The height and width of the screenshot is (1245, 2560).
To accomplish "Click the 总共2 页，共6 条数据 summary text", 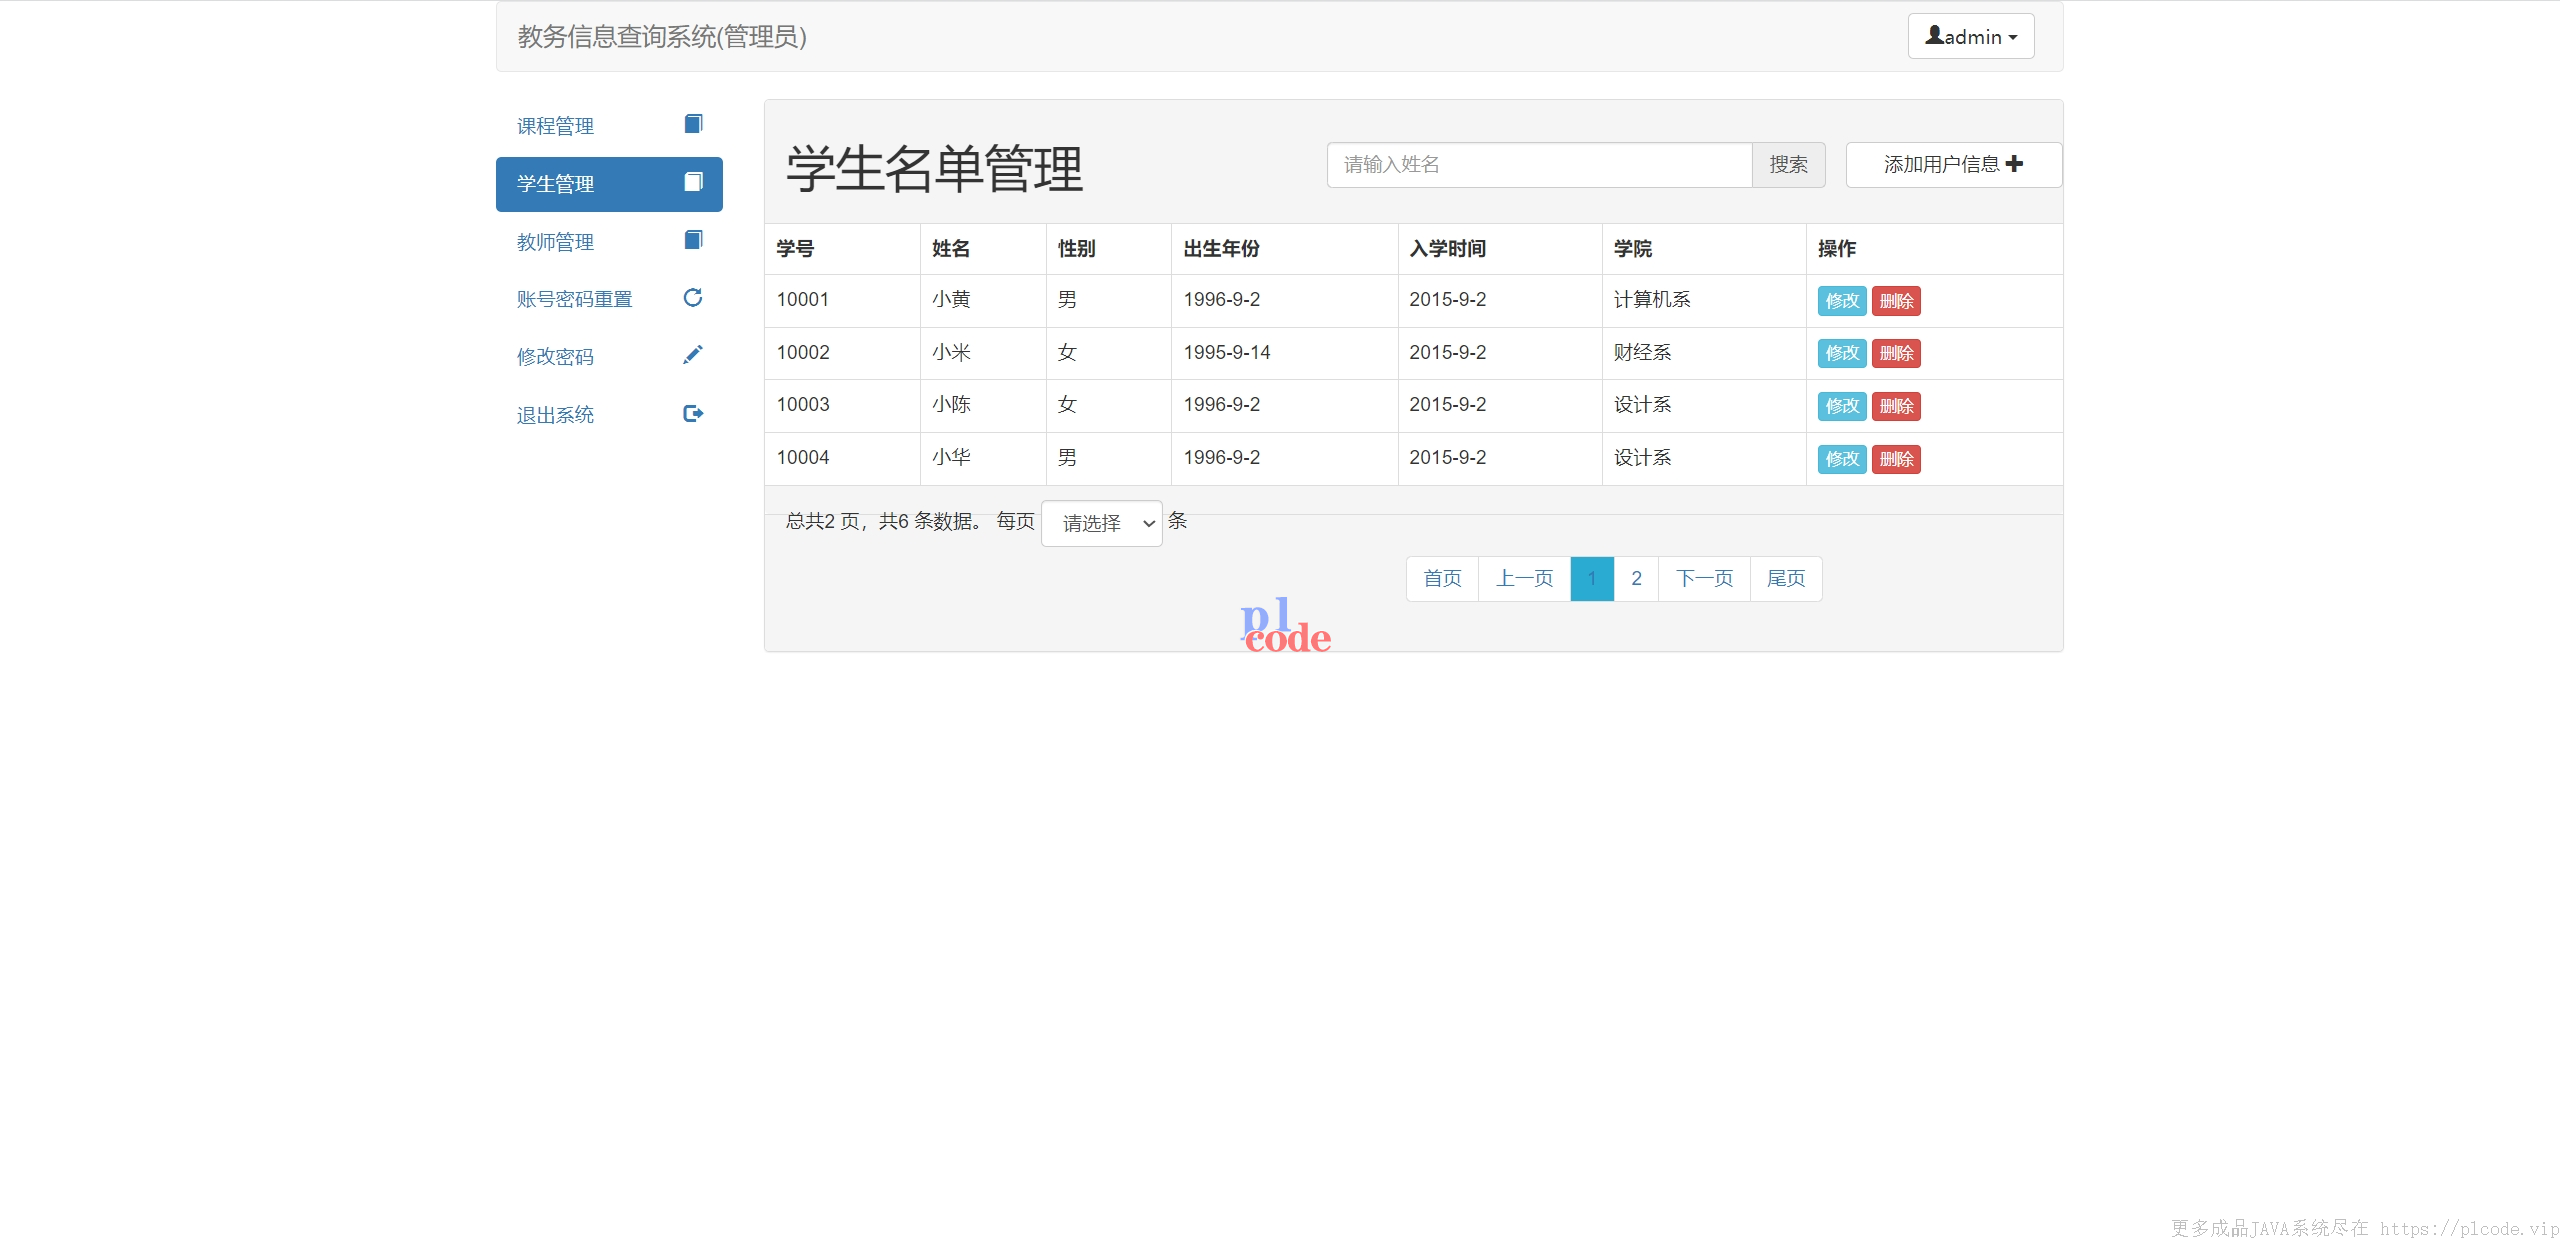I will pos(882,522).
